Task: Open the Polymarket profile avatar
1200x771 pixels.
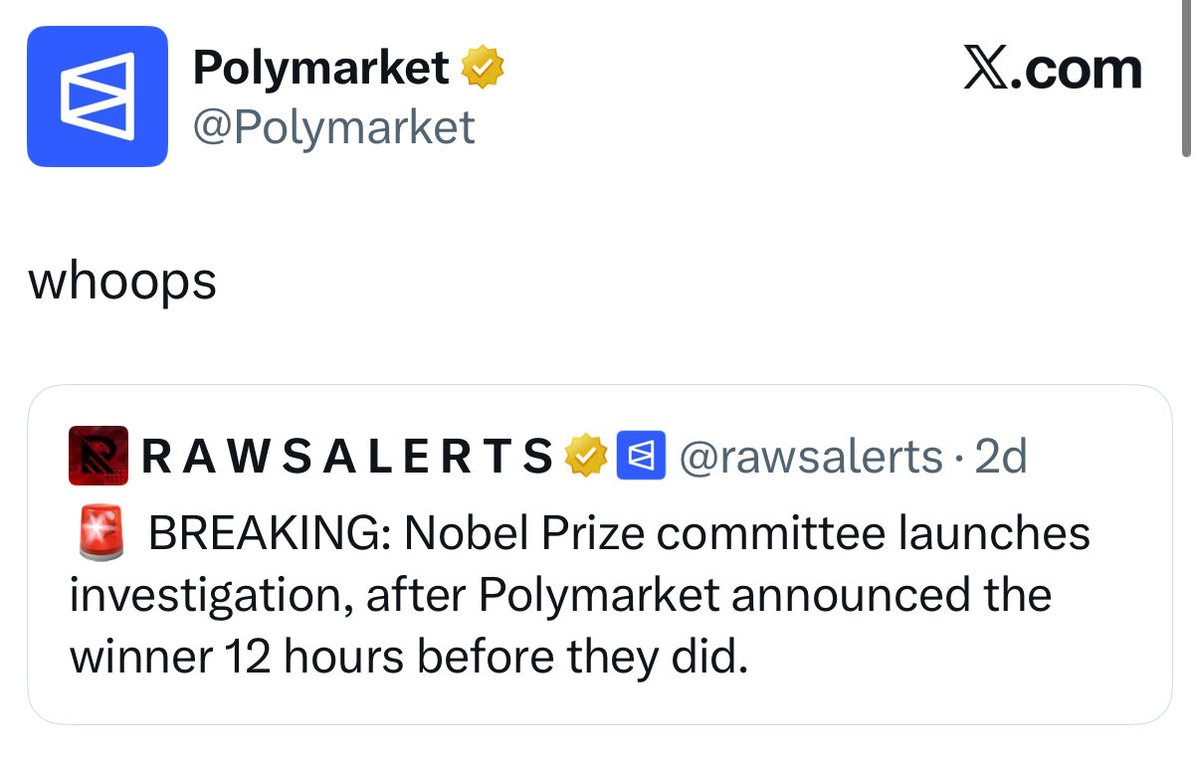Action: (x=97, y=96)
